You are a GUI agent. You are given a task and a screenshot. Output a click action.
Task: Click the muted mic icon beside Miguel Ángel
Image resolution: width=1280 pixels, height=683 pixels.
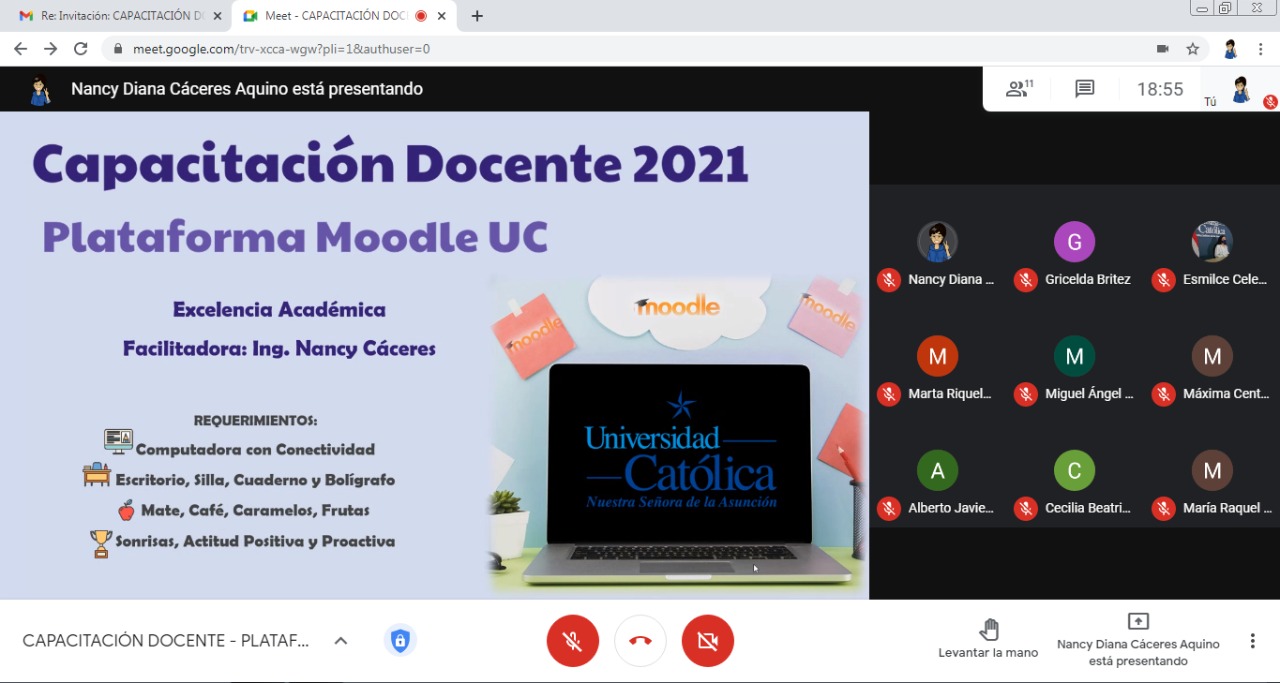click(x=1025, y=394)
